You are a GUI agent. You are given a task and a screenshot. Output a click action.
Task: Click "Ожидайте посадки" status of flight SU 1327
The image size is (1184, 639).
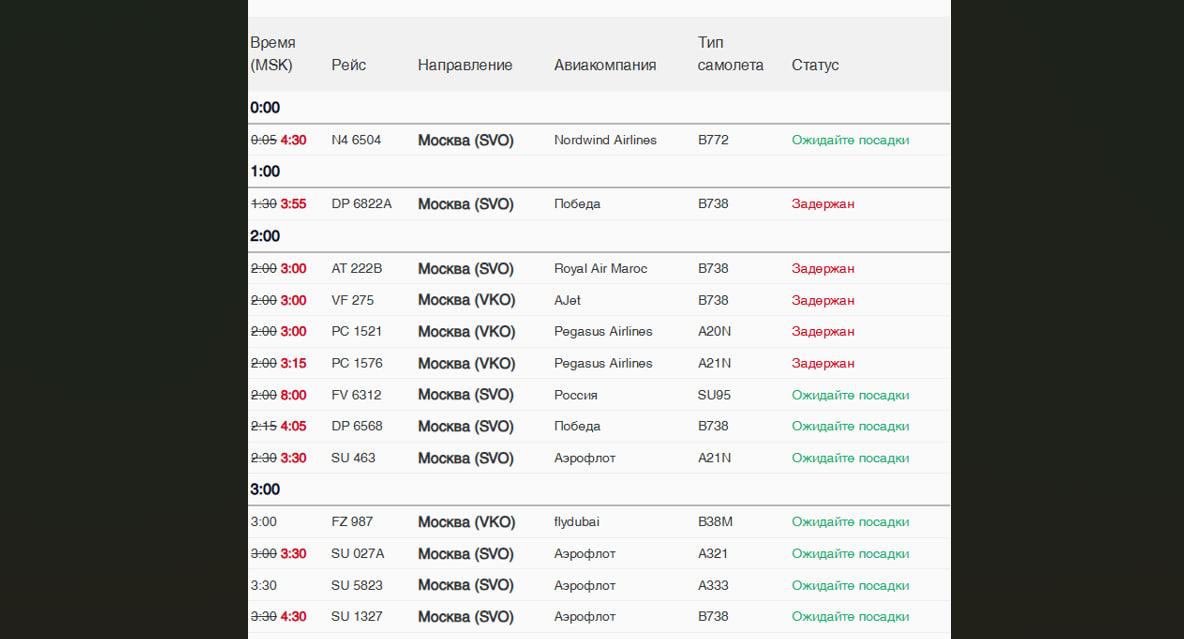click(x=850, y=616)
